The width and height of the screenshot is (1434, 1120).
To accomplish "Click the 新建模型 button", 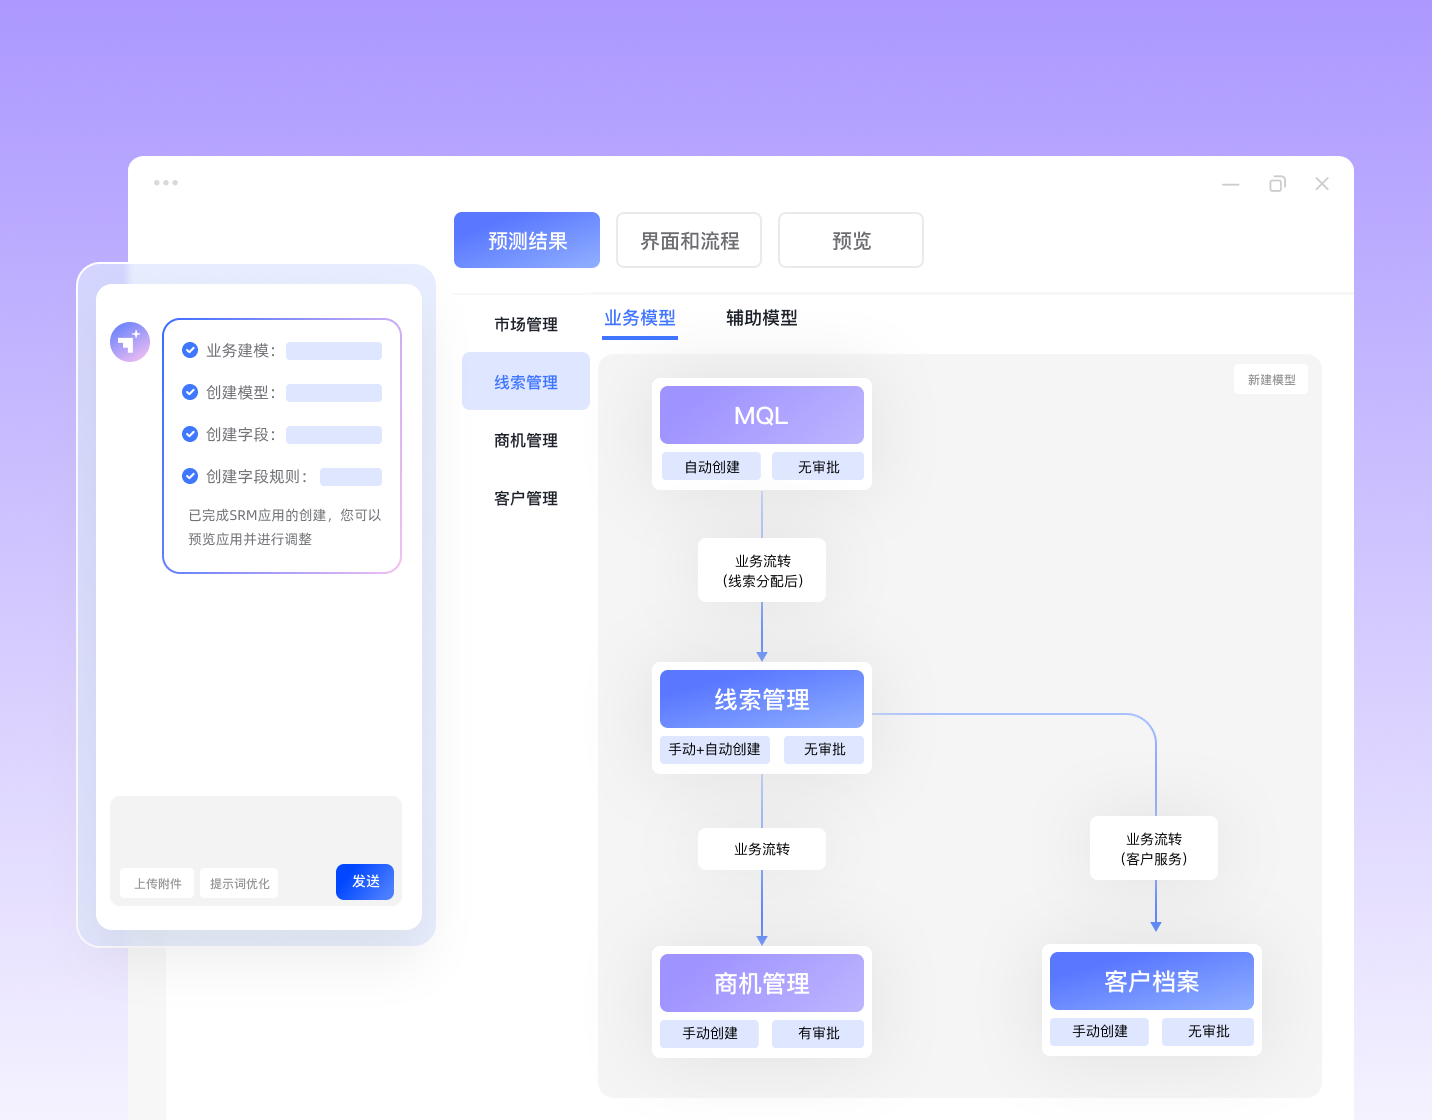I will (1271, 380).
